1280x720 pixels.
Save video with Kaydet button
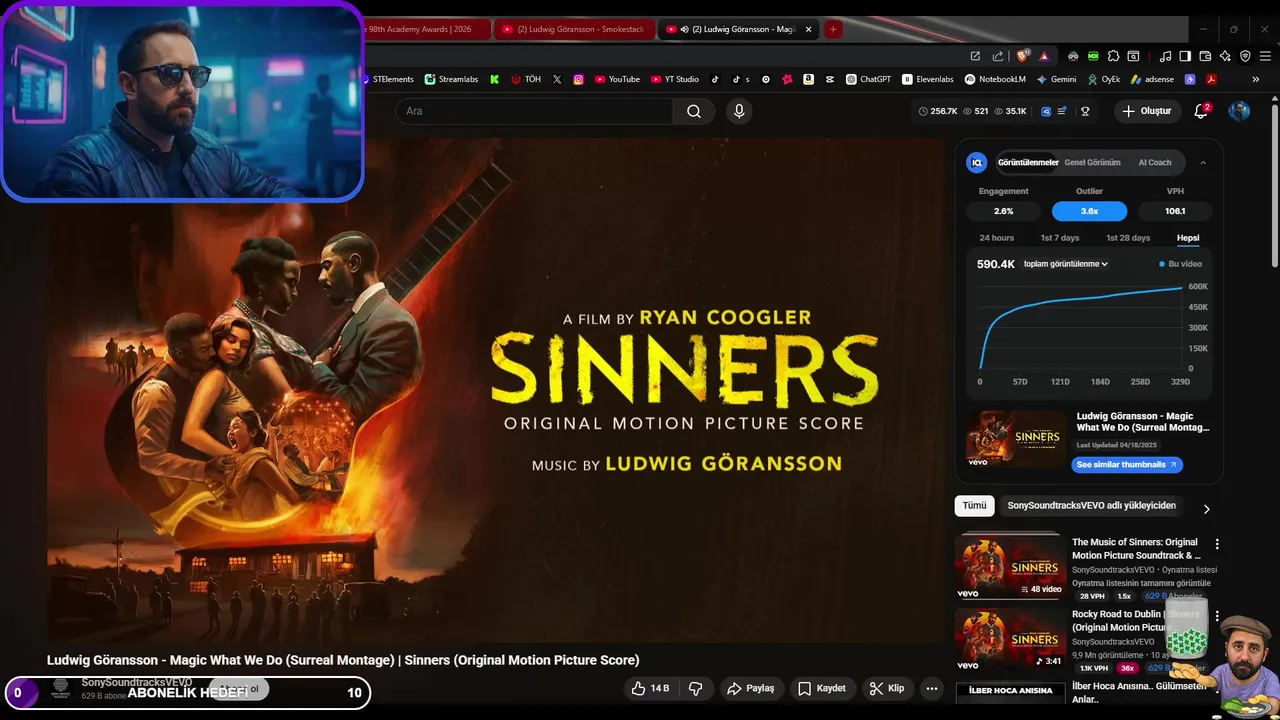tap(821, 688)
